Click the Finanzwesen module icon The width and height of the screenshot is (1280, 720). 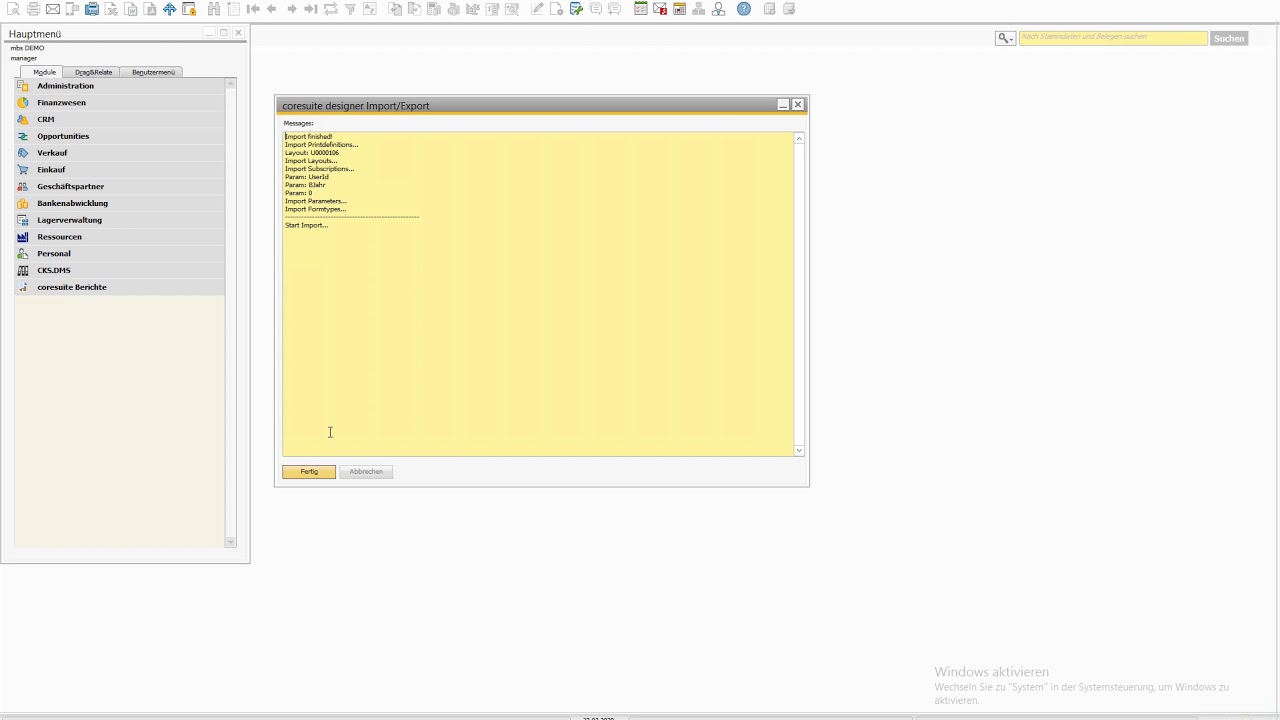pyautogui.click(x=23, y=103)
